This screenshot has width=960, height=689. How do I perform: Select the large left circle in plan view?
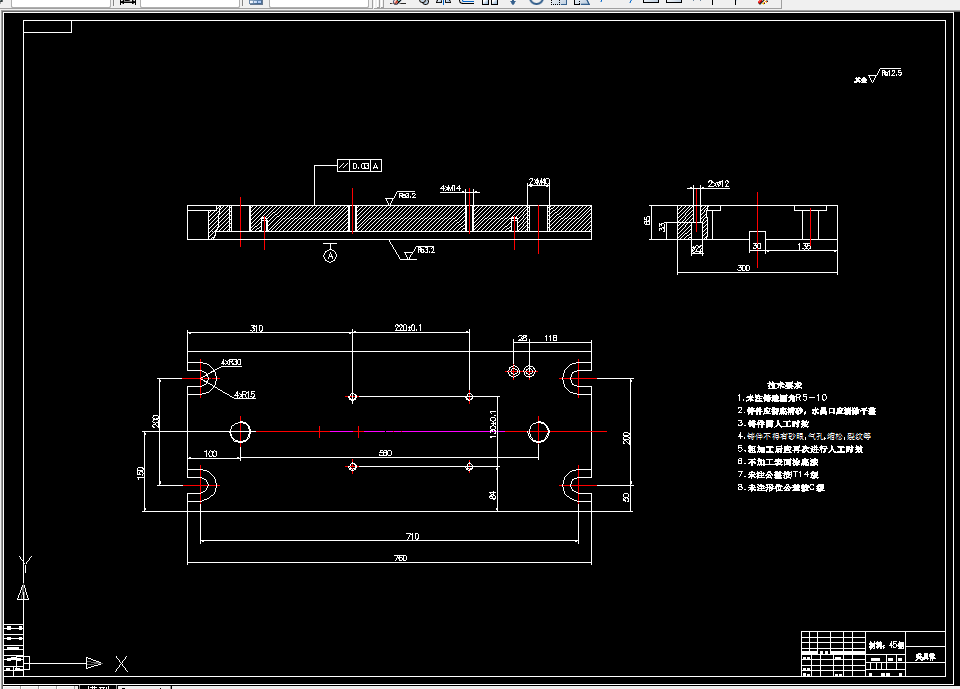[x=241, y=432]
